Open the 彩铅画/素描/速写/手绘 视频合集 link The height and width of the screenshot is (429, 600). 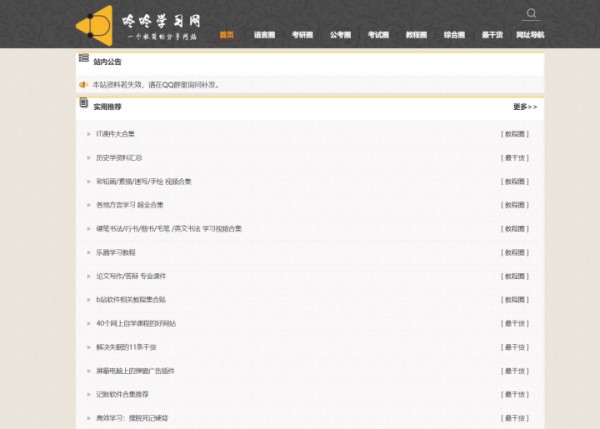coord(144,181)
